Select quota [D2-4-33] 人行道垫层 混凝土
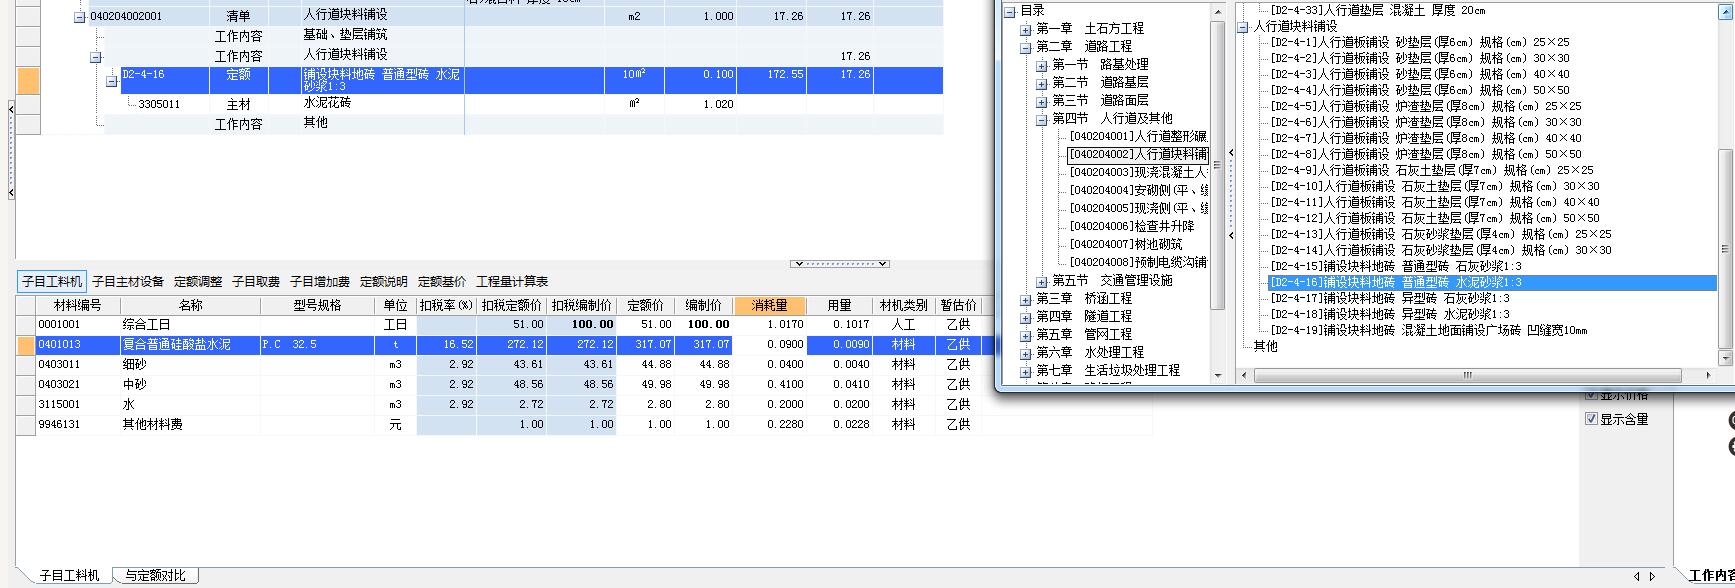Image resolution: width=1735 pixels, height=588 pixels. [1378, 11]
